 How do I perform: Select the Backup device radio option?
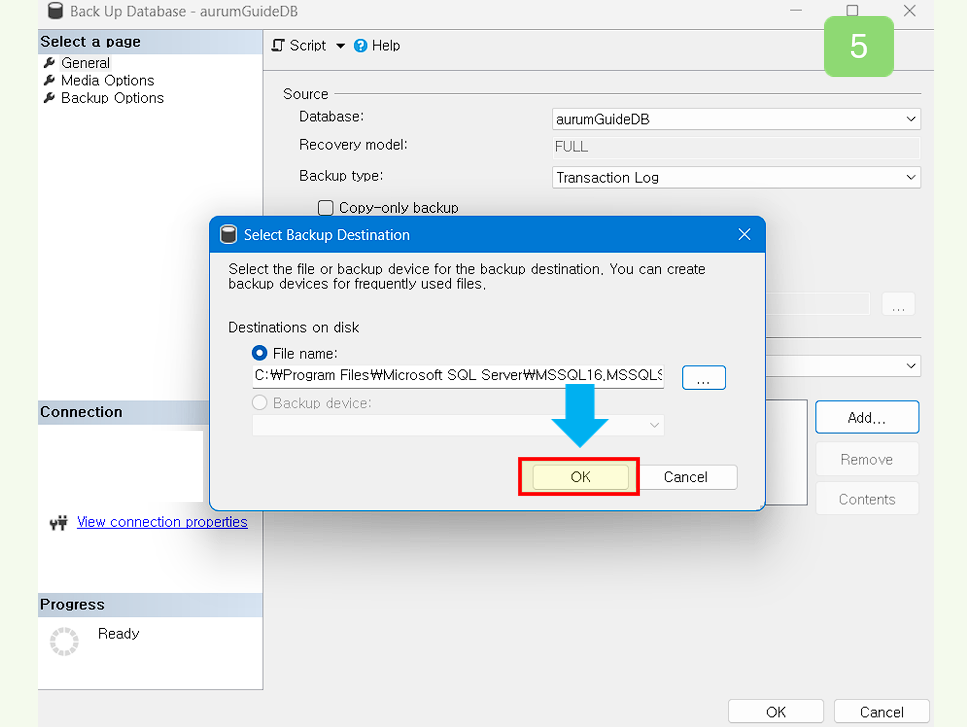coord(260,403)
